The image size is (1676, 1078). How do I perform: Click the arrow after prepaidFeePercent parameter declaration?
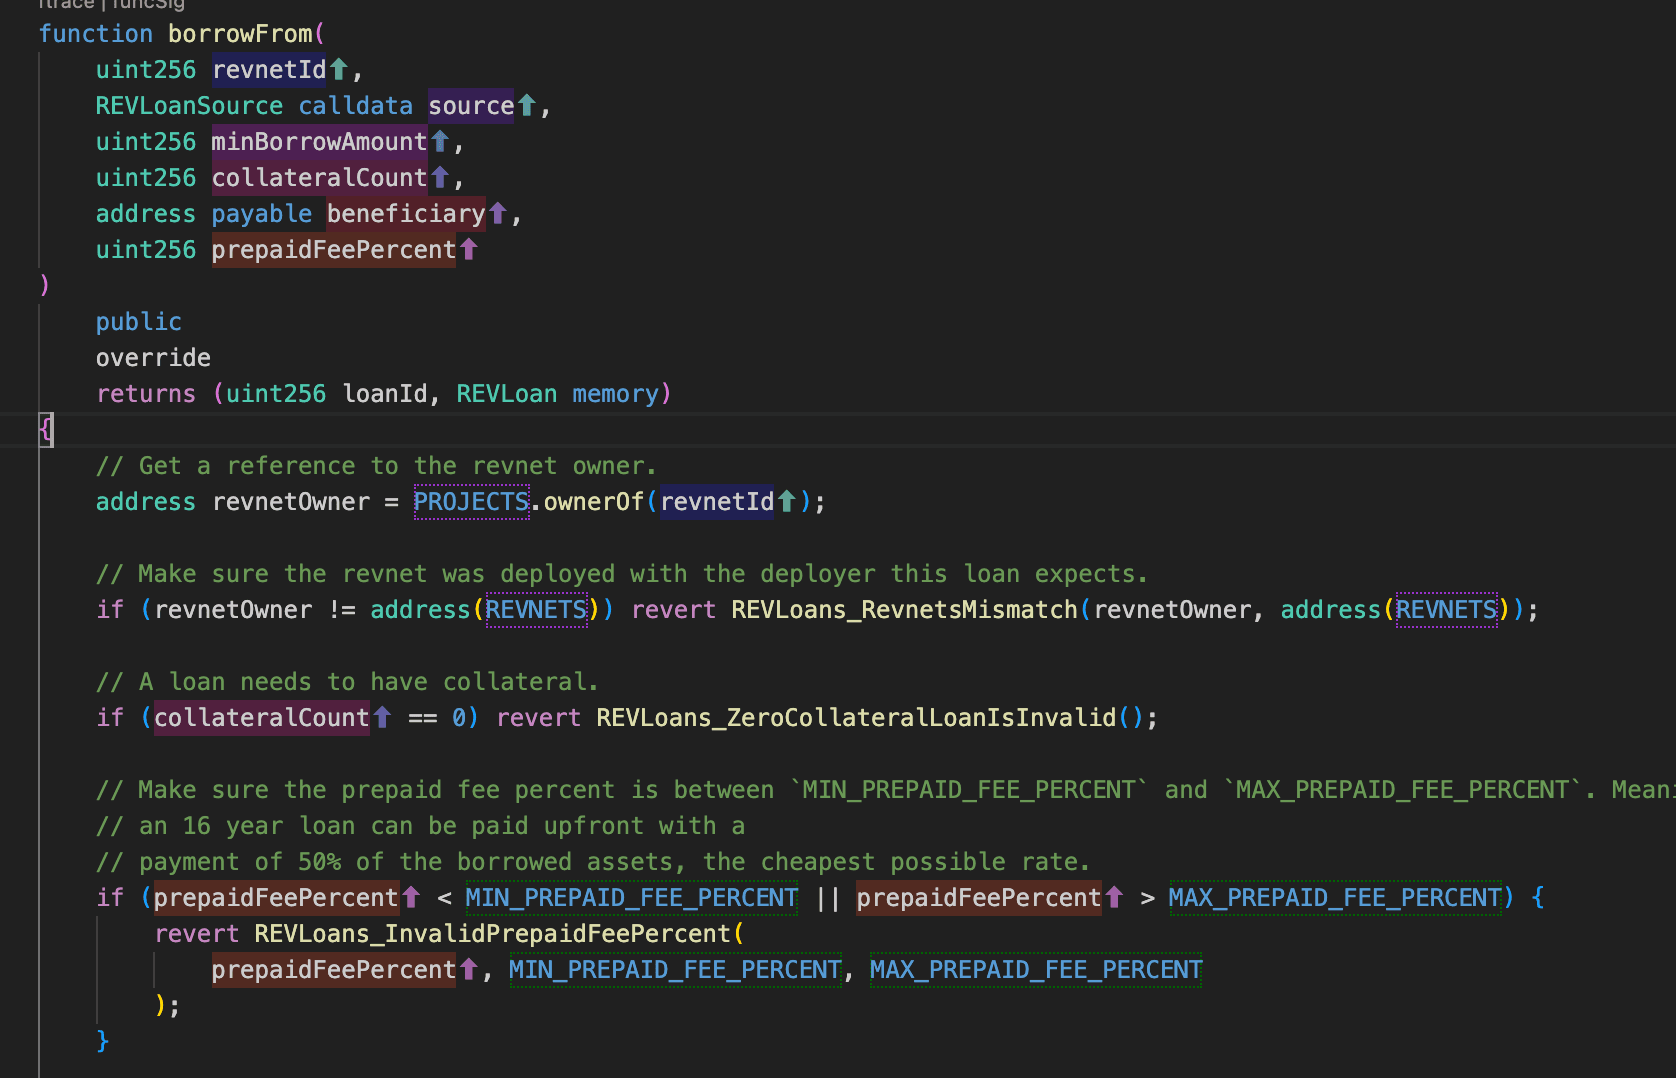[x=469, y=249]
